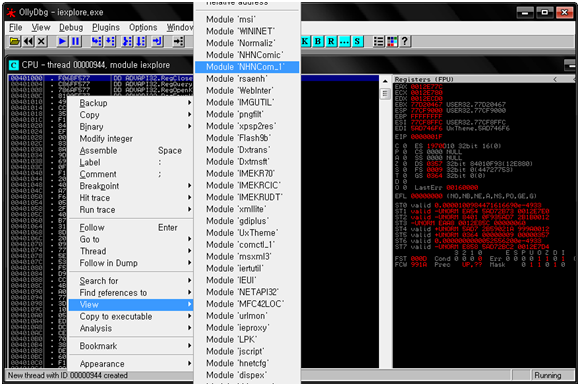This screenshot has width=580, height=386.
Task: Select Module 'jscript' entry
Action: pos(247,351)
